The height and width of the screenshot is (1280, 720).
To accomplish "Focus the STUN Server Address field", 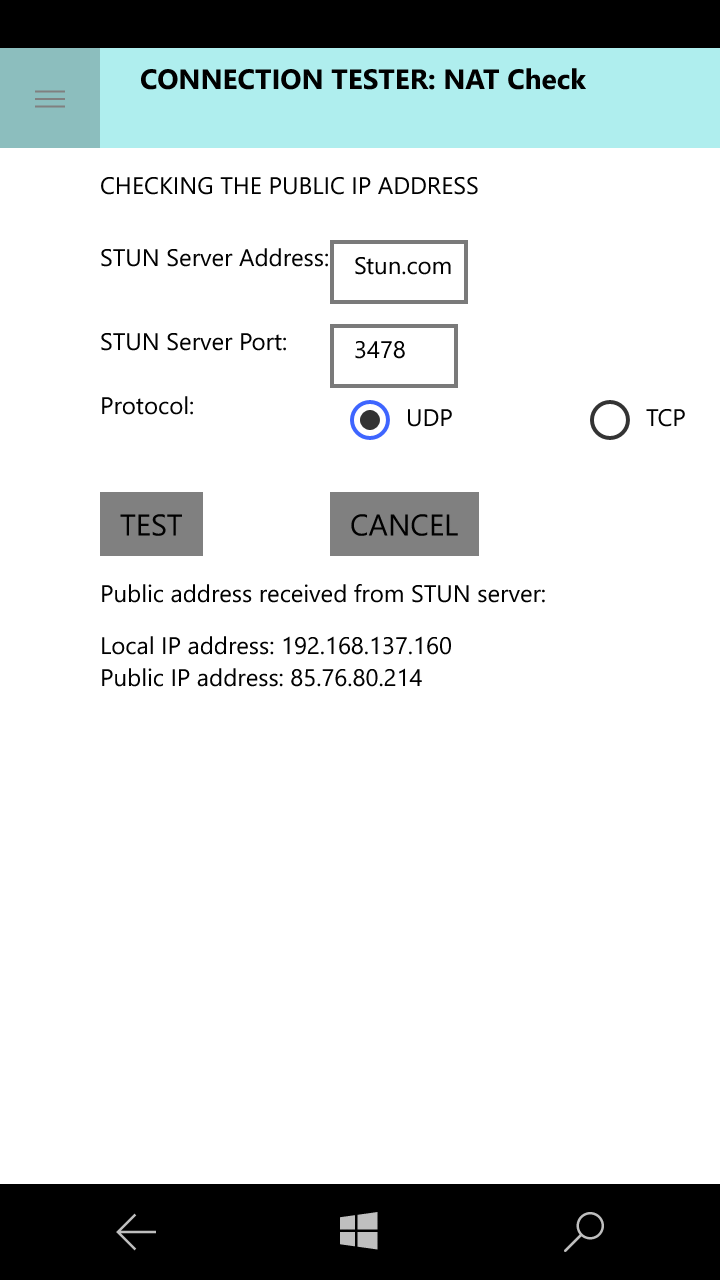I will click(399, 272).
